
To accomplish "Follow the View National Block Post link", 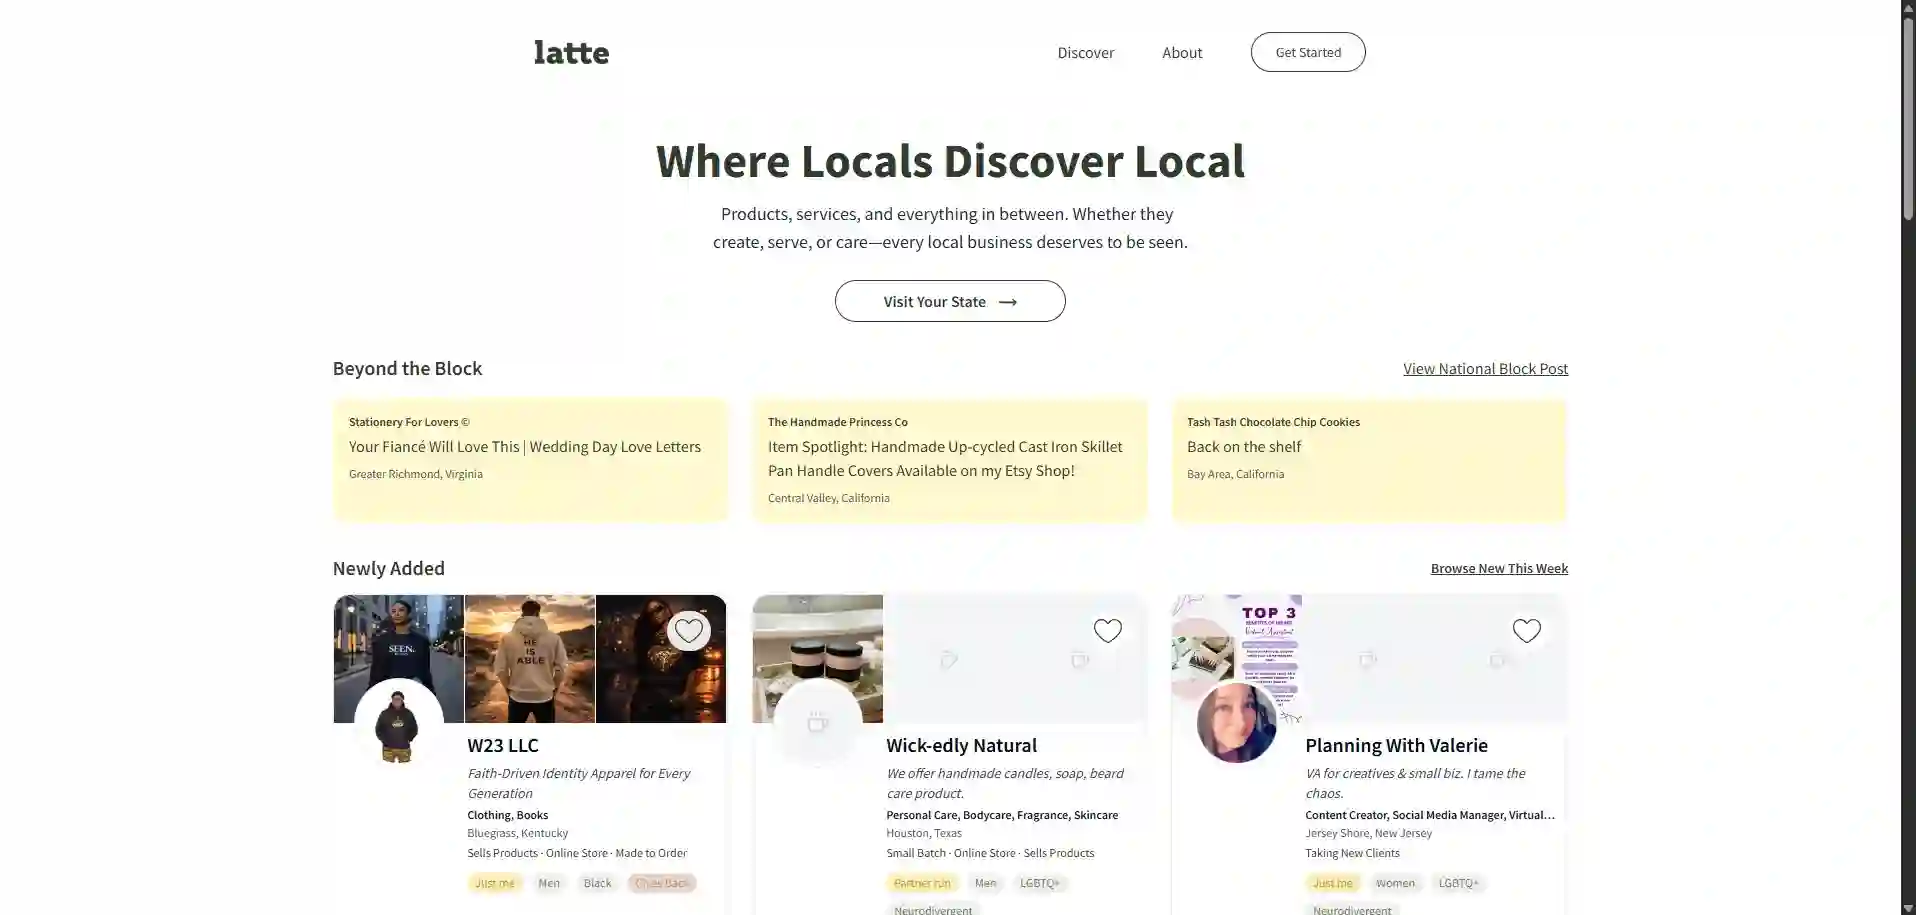I will point(1485,368).
